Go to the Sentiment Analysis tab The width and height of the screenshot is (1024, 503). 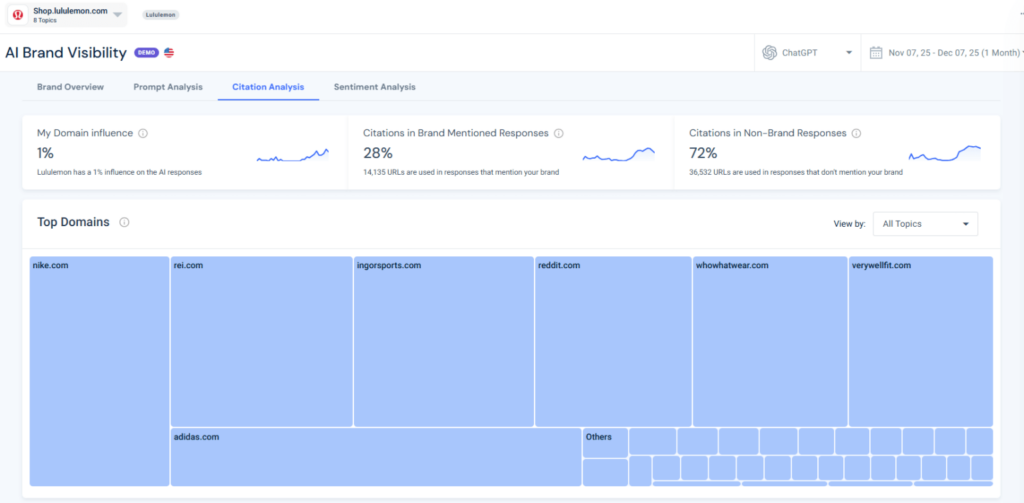tap(374, 87)
